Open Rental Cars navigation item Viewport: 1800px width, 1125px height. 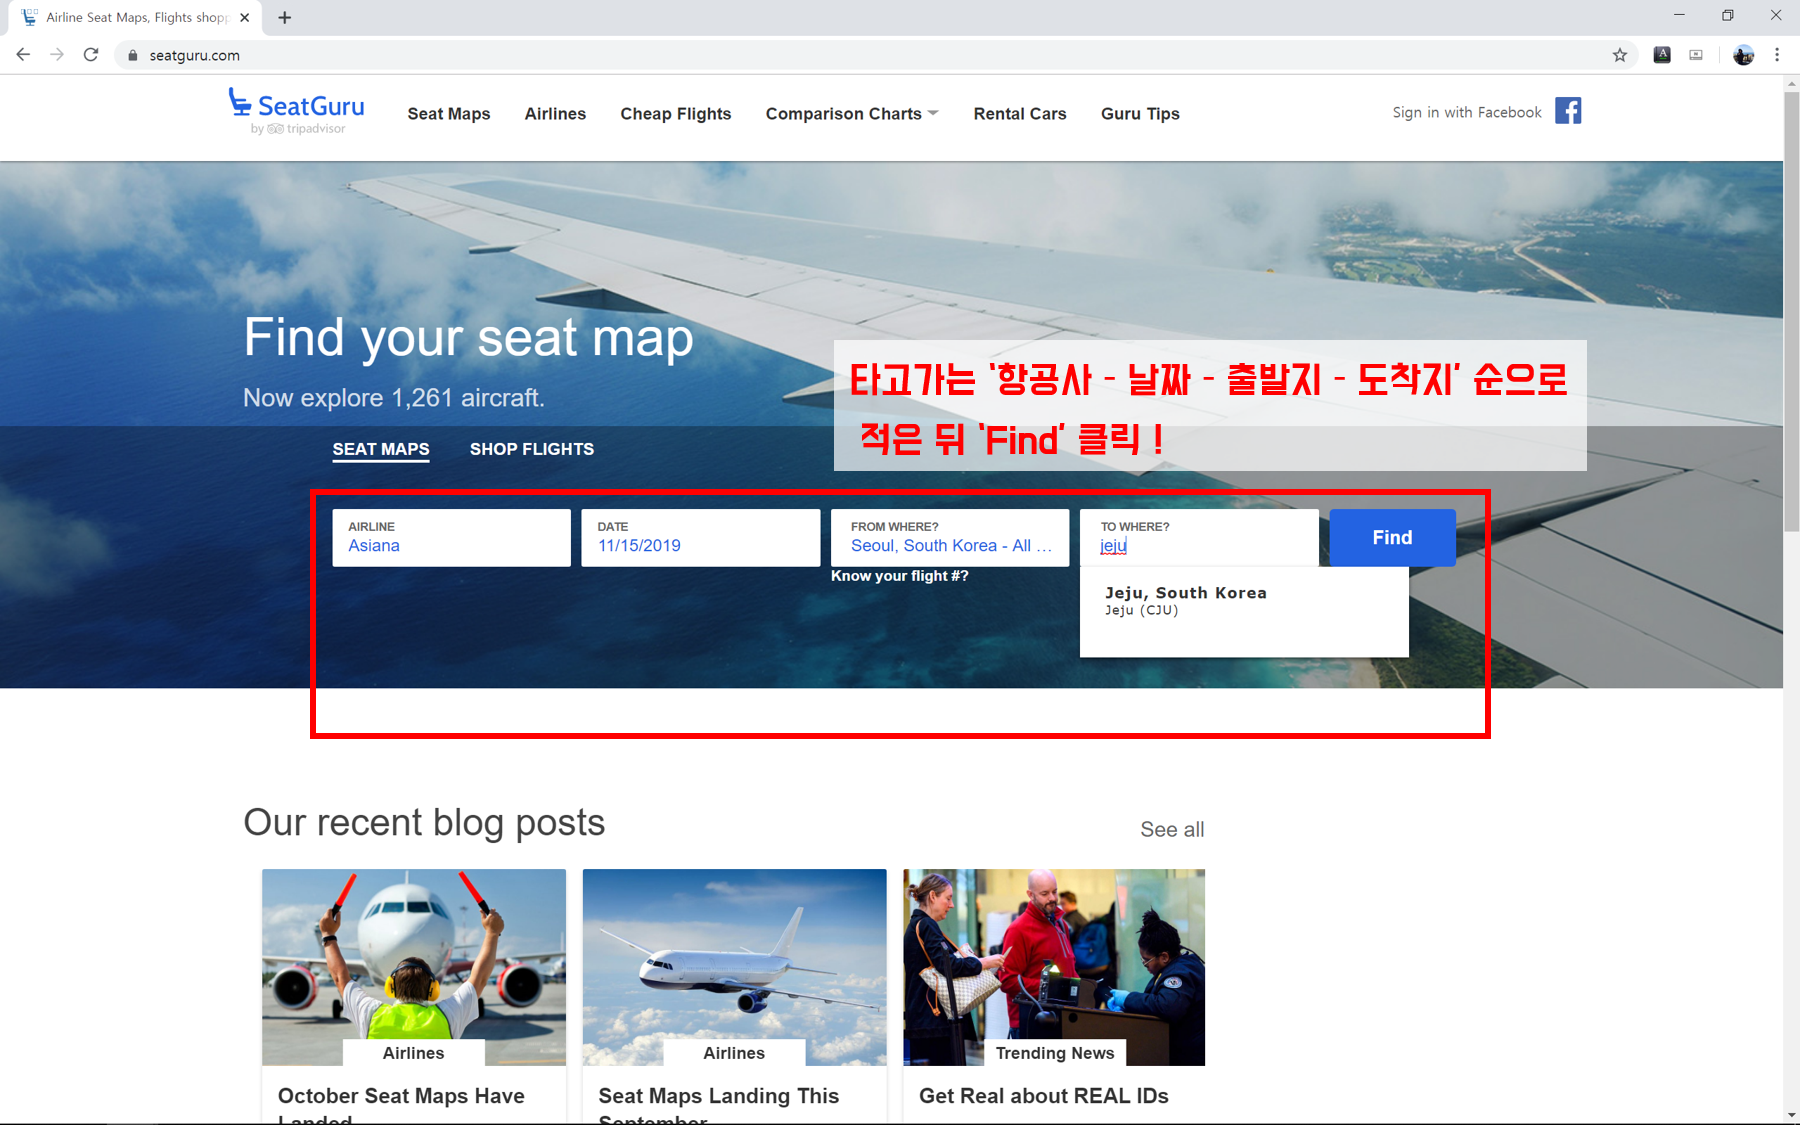1020,114
